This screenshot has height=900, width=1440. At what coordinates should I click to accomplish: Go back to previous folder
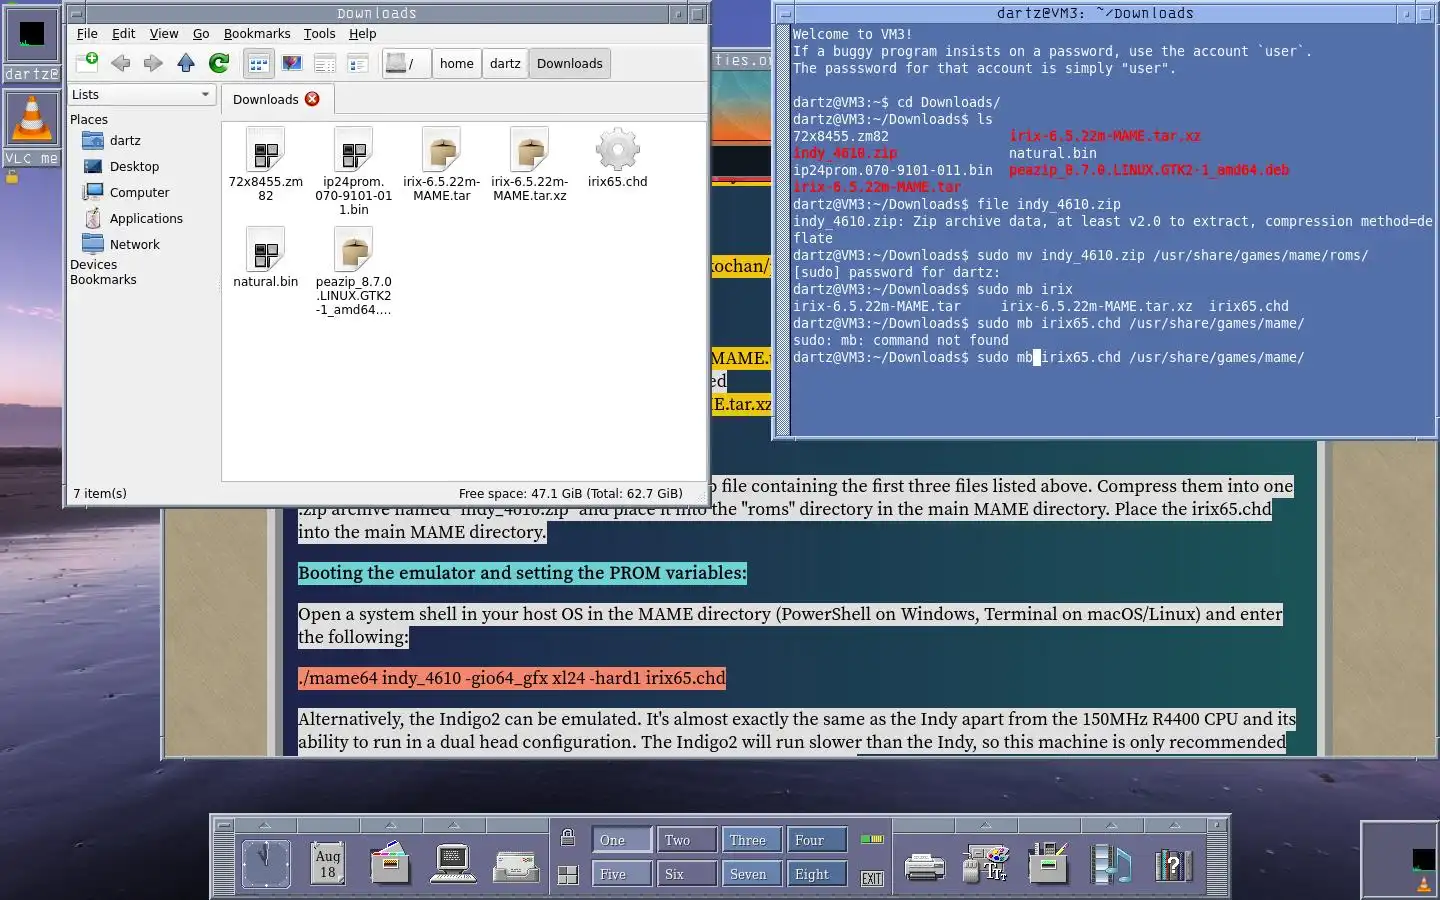[x=121, y=63]
